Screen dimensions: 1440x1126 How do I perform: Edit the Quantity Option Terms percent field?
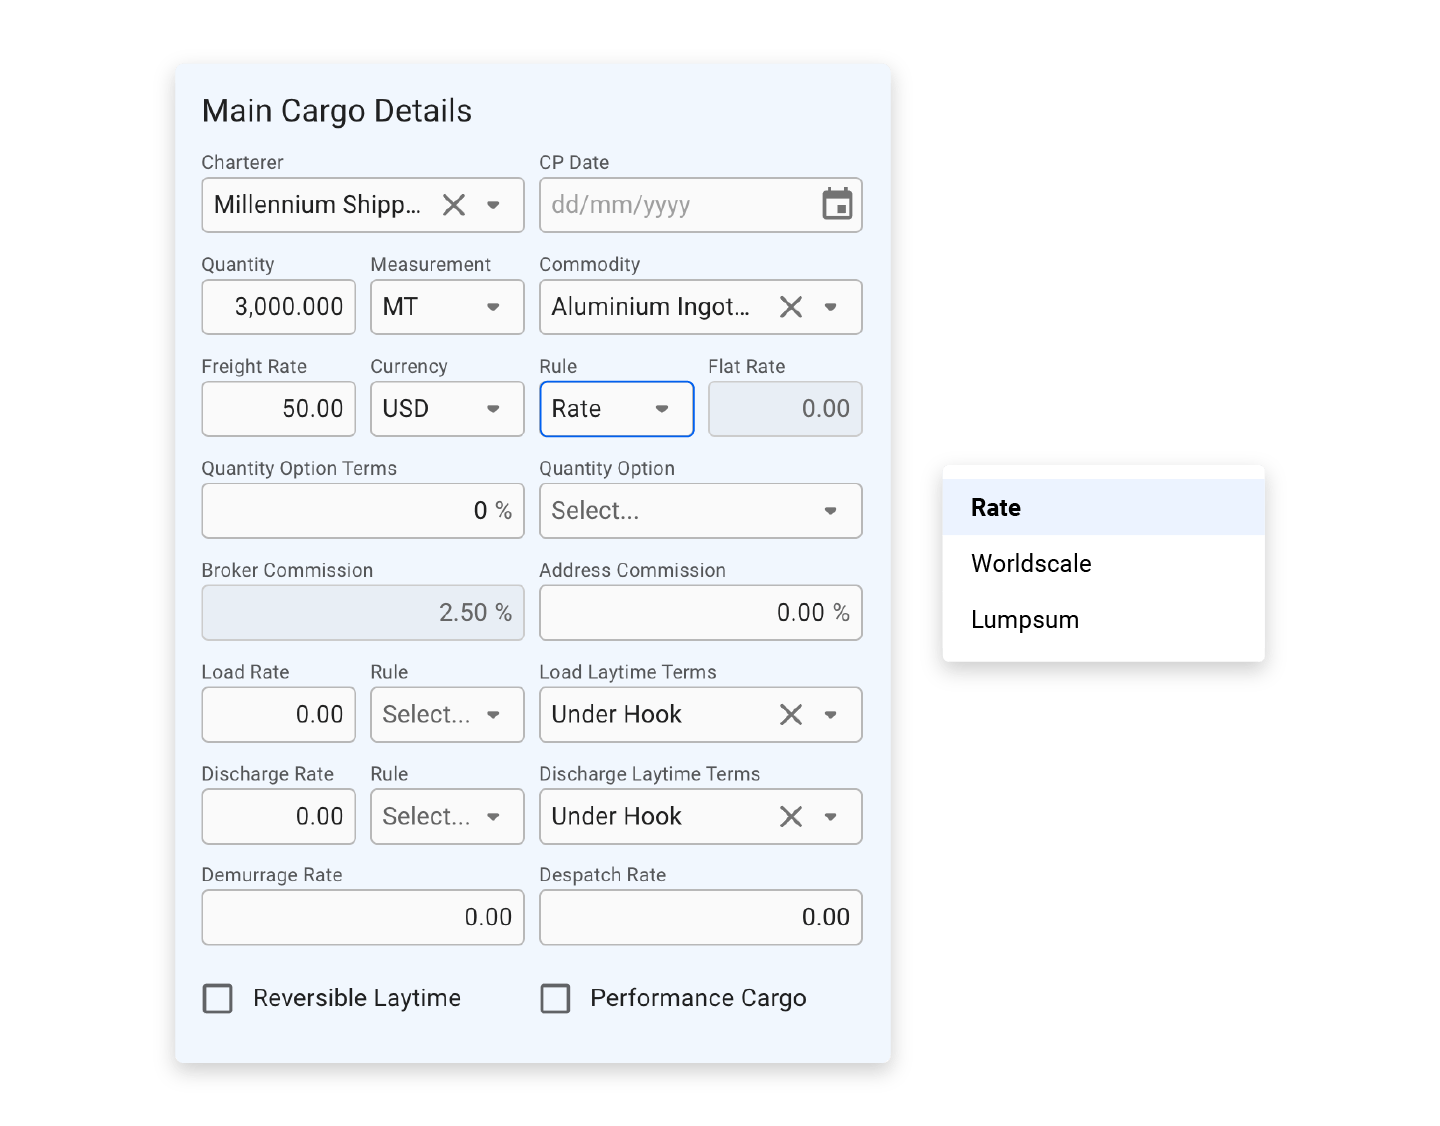click(x=363, y=511)
